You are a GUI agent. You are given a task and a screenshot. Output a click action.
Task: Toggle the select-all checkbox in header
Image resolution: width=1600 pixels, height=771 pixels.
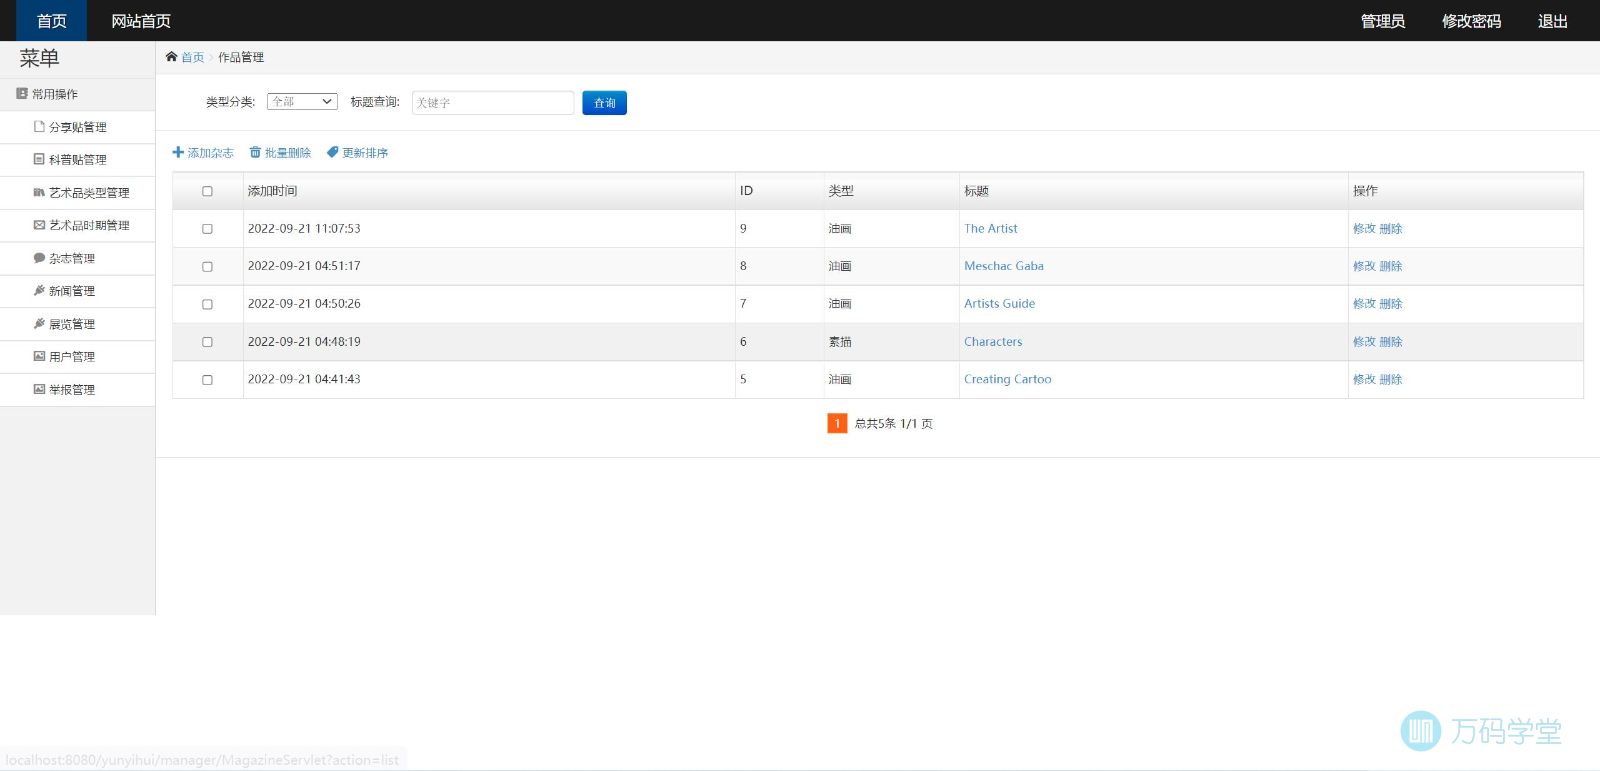click(208, 191)
